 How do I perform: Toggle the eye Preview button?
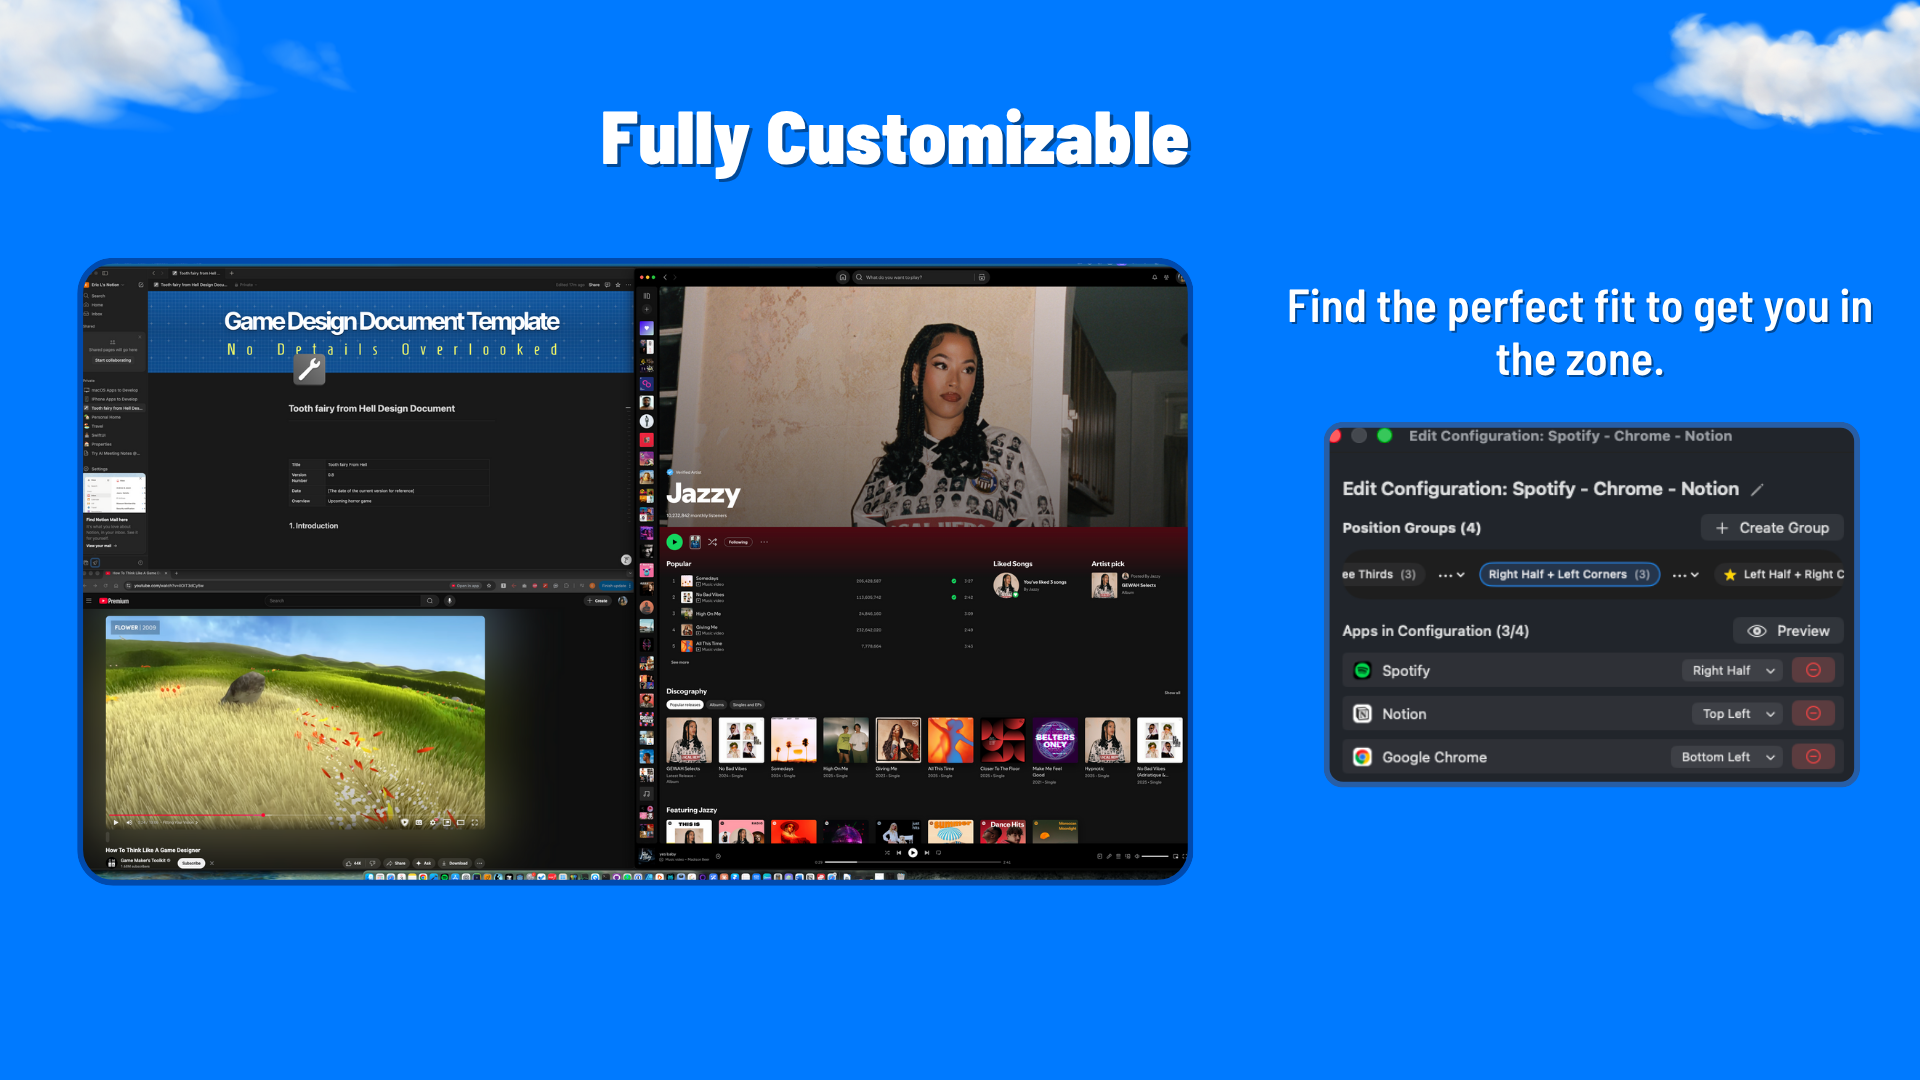[1788, 631]
